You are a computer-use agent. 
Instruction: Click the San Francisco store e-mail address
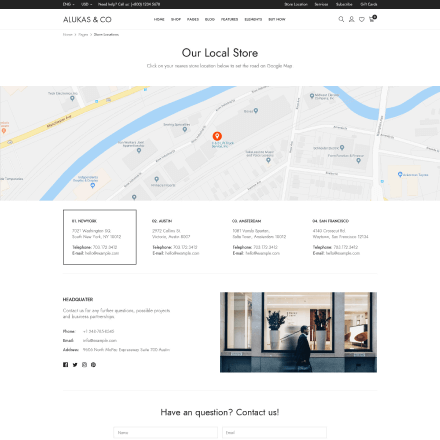[343, 253]
